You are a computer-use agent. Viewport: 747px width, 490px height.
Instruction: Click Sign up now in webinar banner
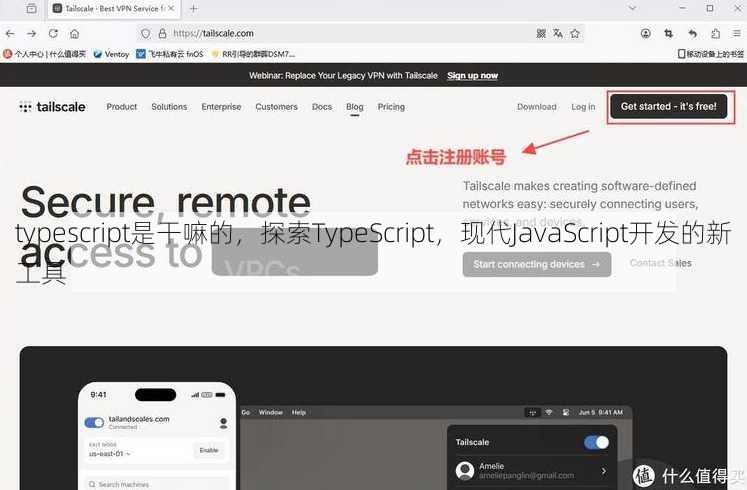pos(472,75)
